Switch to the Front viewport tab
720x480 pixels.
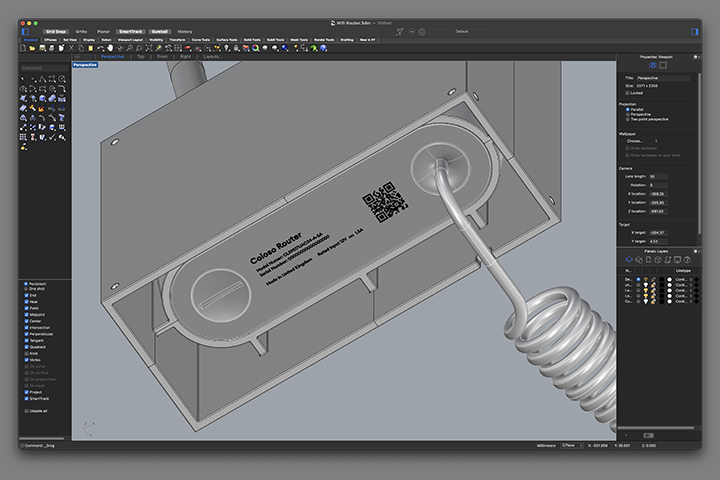(162, 56)
